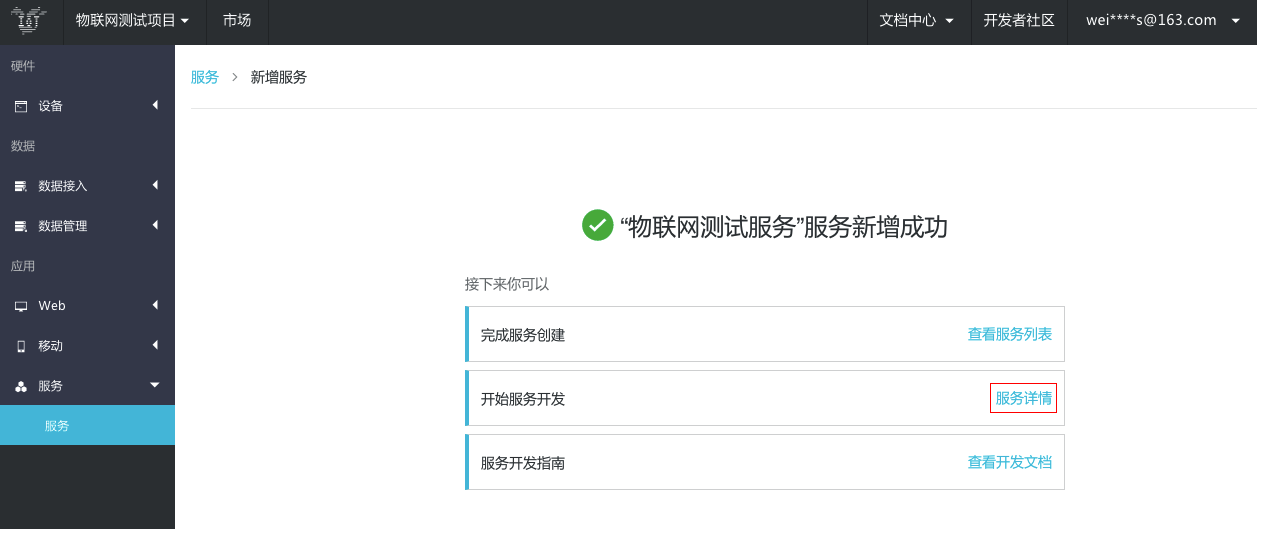Viewport: 1280px width, 550px height.
Task: Open the 物联网测试项目 project dropdown
Action: point(133,20)
